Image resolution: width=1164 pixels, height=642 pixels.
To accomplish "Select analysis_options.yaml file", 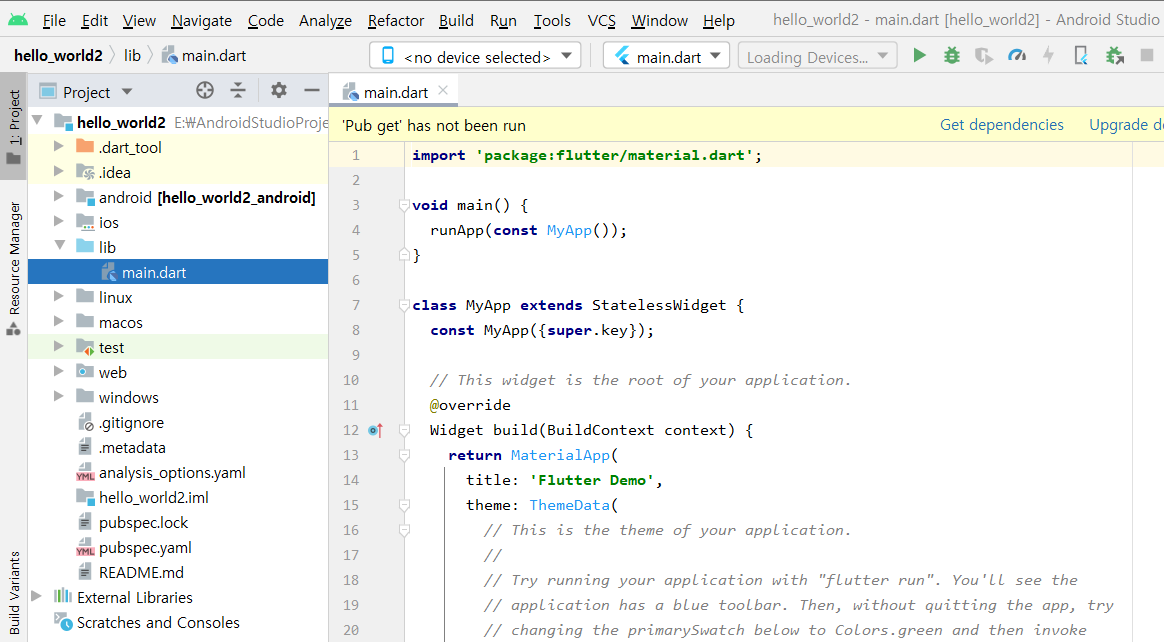I will [x=171, y=473].
